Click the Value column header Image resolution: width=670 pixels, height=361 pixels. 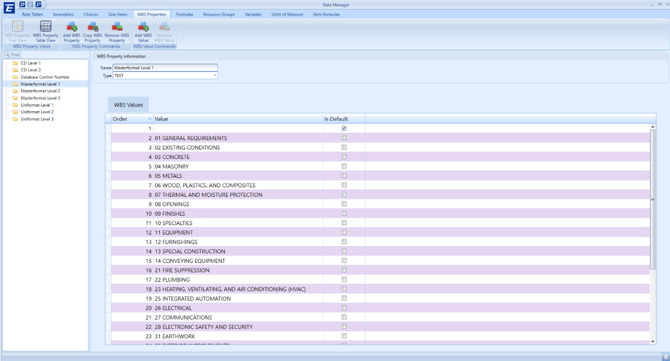click(238, 119)
